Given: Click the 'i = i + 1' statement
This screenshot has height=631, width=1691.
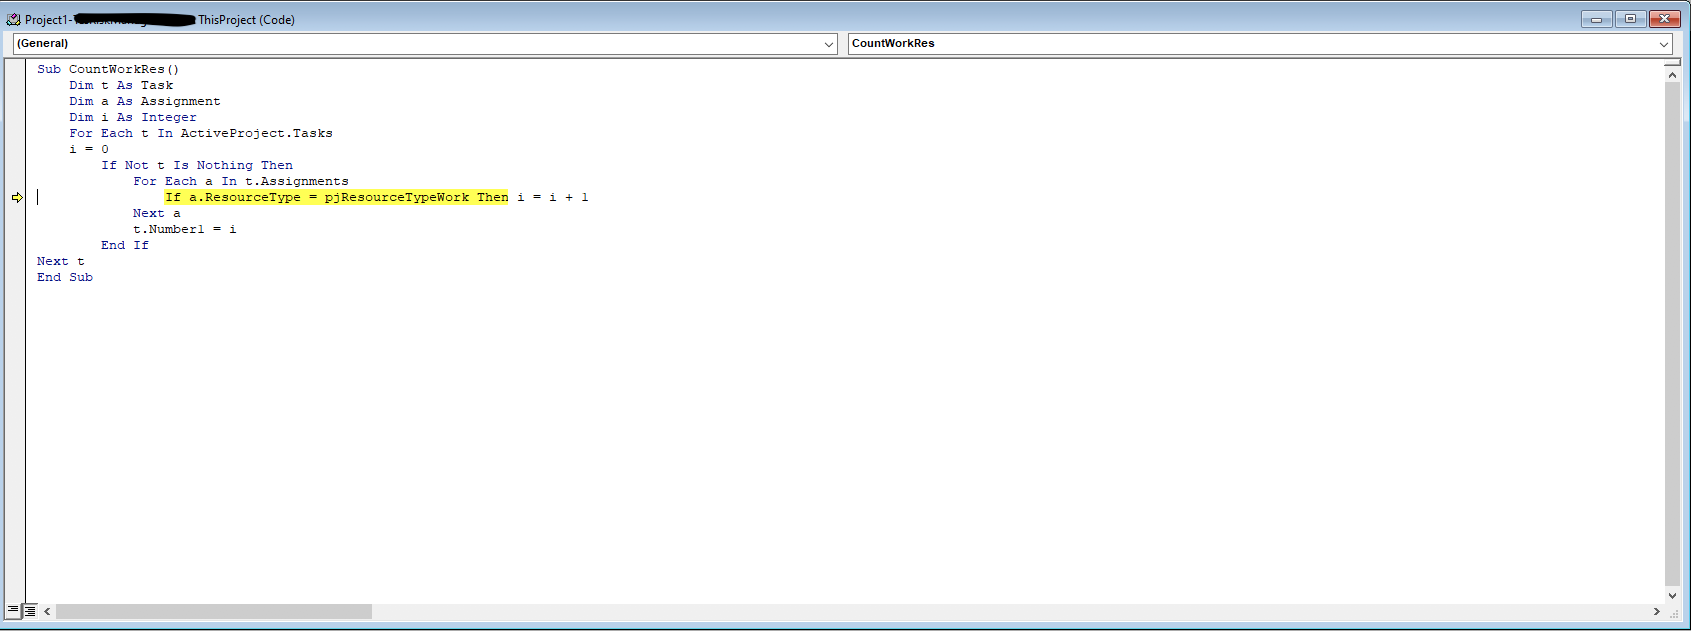Looking at the screenshot, I should coord(553,198).
